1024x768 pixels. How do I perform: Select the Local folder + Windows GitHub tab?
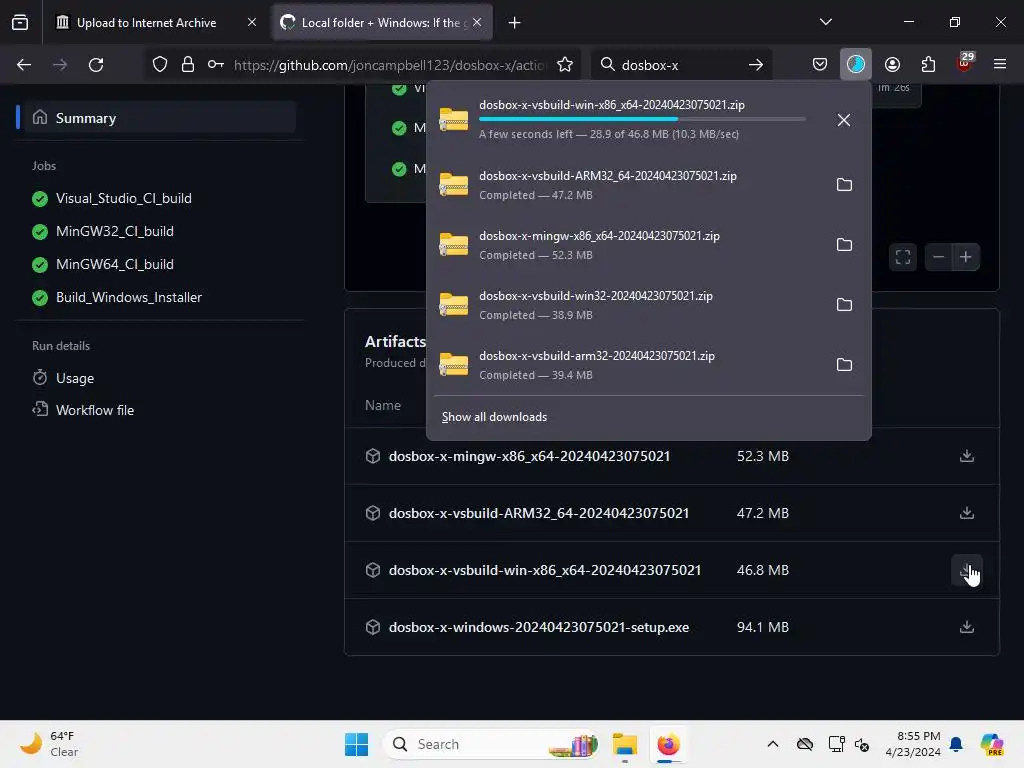coord(381,23)
